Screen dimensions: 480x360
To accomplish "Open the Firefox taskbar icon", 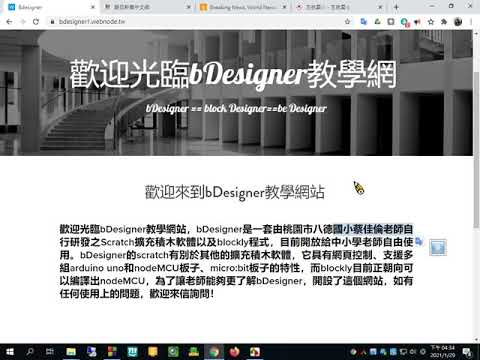I will (x=234, y=352).
